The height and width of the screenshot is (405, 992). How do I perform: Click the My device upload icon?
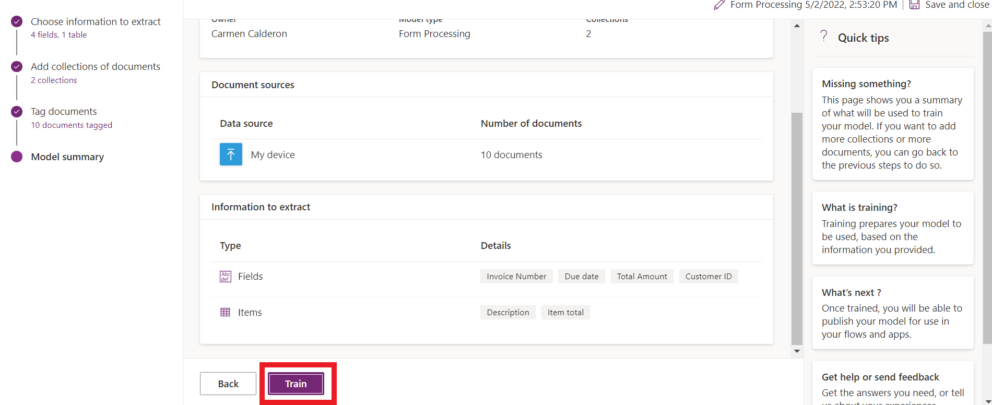231,155
